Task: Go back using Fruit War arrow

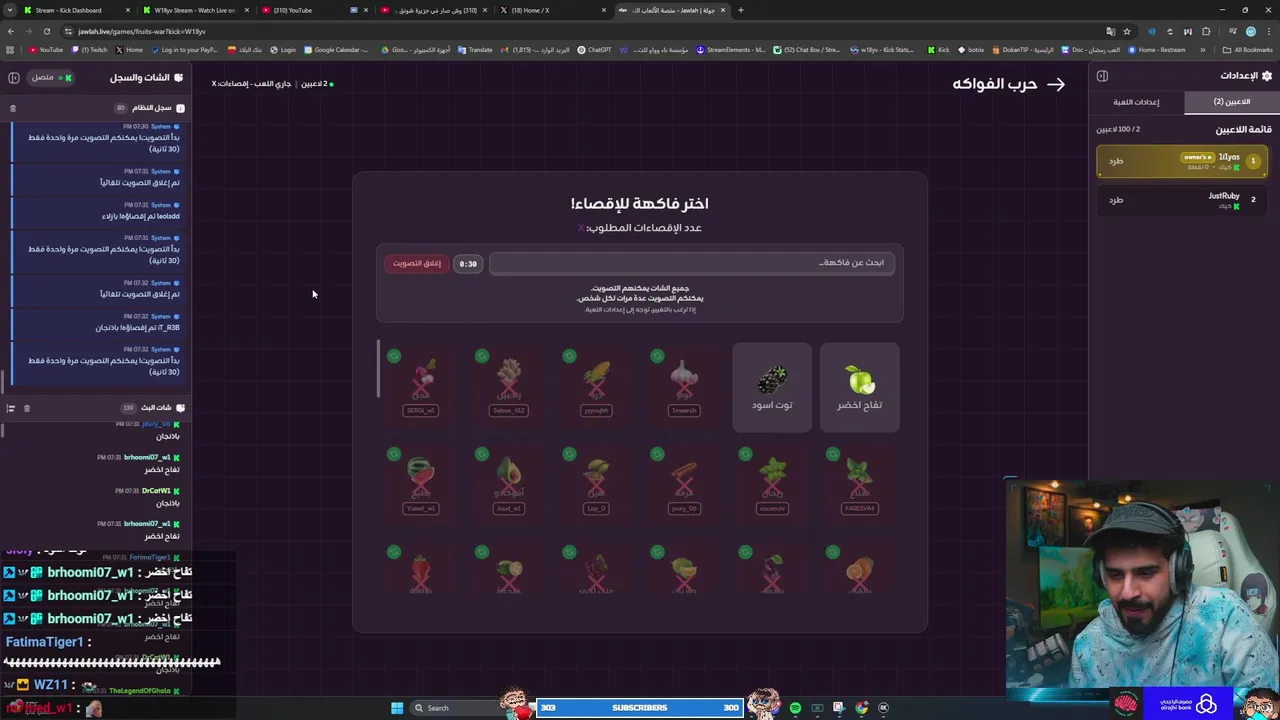Action: pyautogui.click(x=1056, y=84)
